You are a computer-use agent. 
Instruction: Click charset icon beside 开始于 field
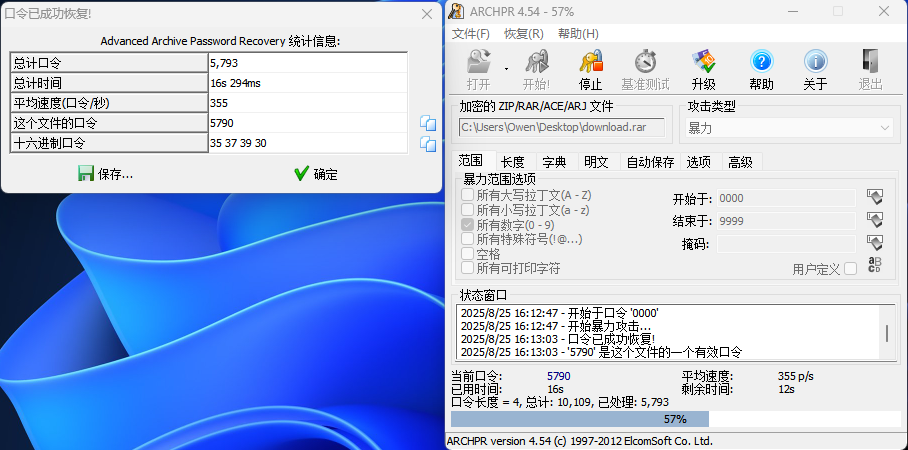click(x=875, y=197)
